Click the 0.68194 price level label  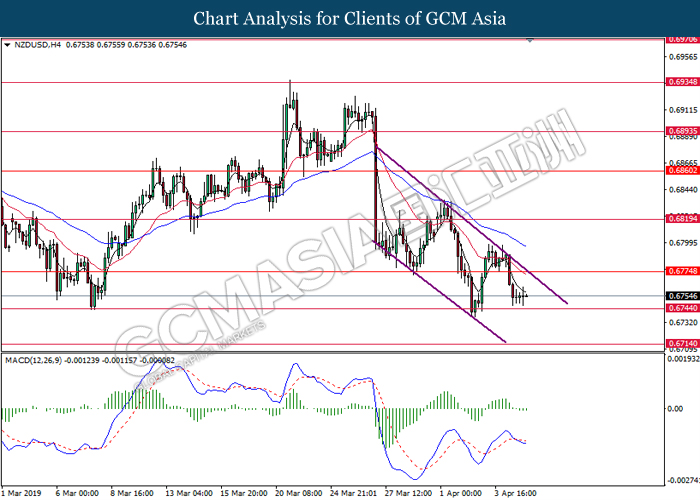click(x=683, y=219)
